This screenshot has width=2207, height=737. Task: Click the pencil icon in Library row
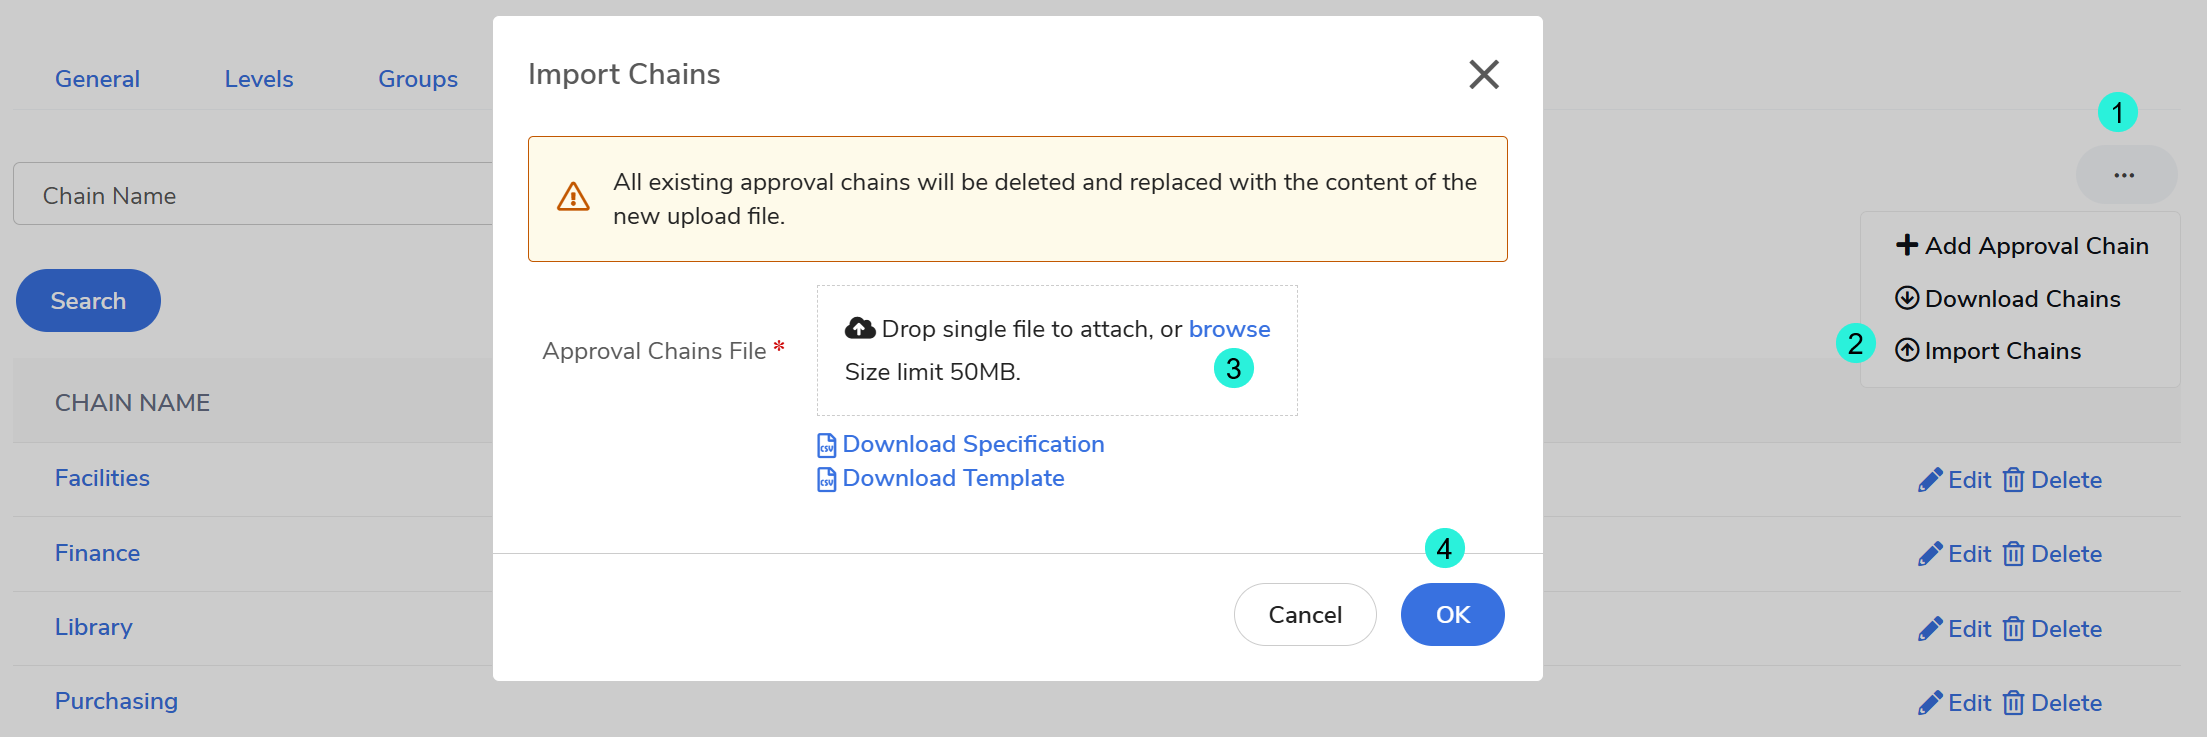pos(1929,629)
